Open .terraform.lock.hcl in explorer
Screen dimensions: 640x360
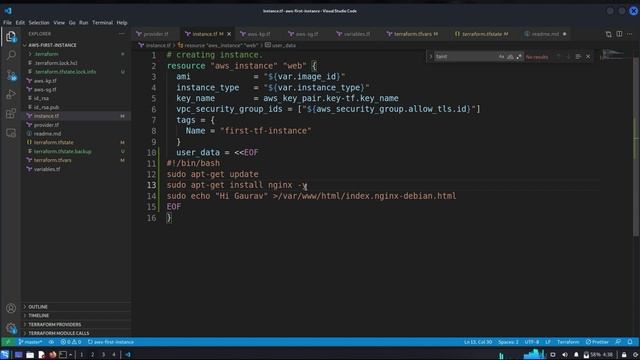click(x=76, y=63)
